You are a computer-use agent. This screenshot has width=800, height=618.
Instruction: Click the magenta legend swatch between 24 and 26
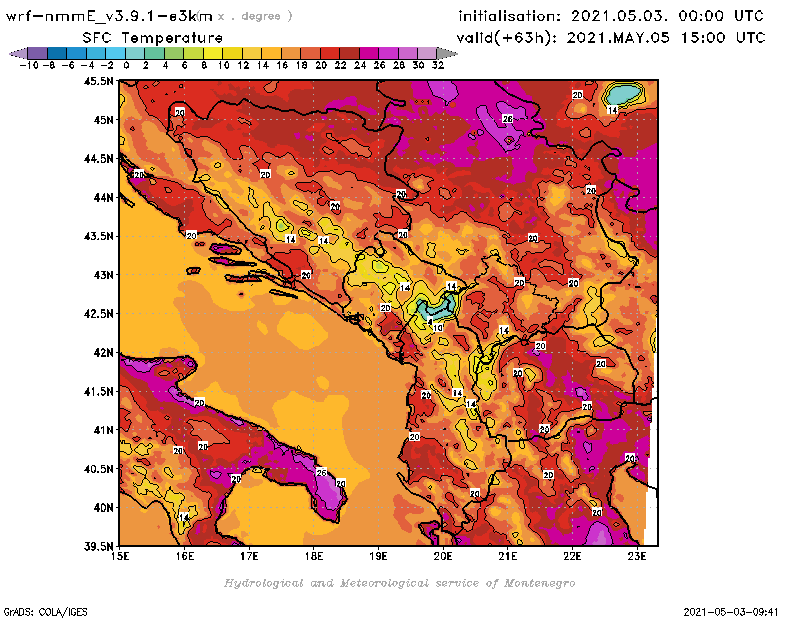click(x=369, y=54)
